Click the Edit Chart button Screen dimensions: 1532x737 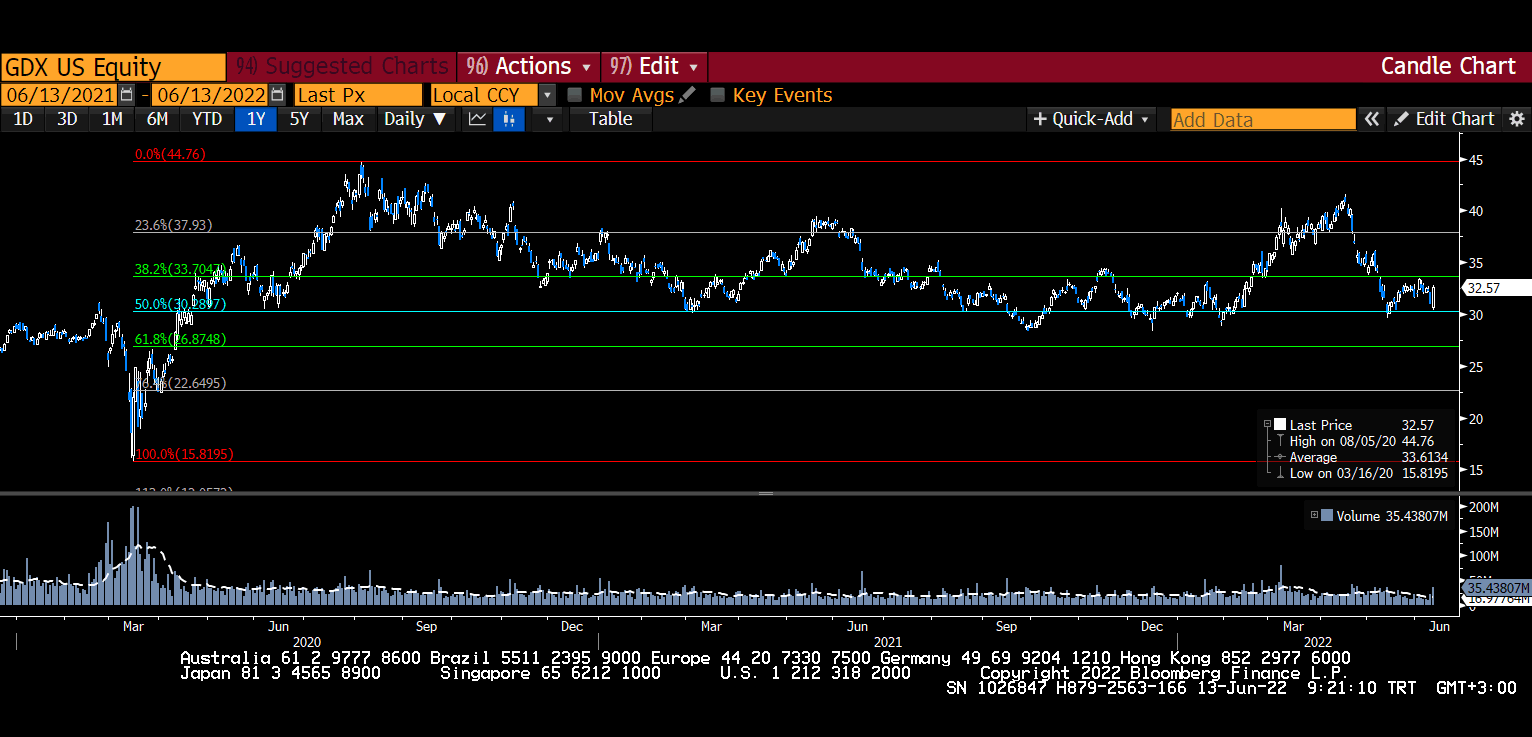pyautogui.click(x=1444, y=119)
